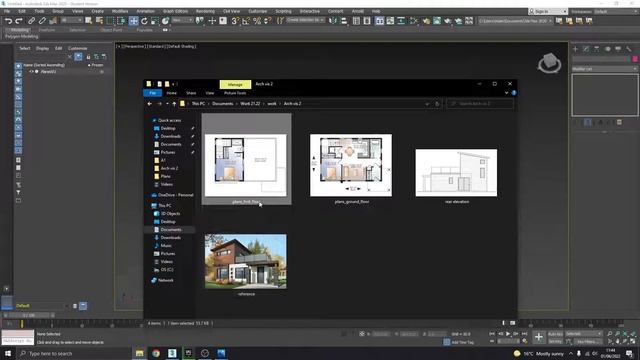Click the ViewCube in the viewport
This screenshot has height=360, width=640.
point(549,62)
